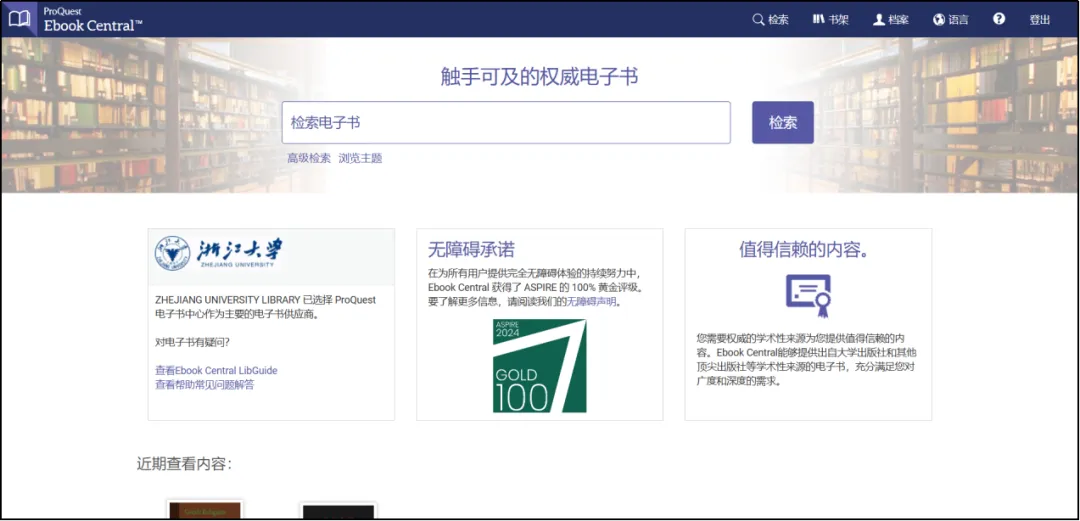Open the 书架 bookshelf menu
Screen dimensions: 1080x521
point(830,20)
